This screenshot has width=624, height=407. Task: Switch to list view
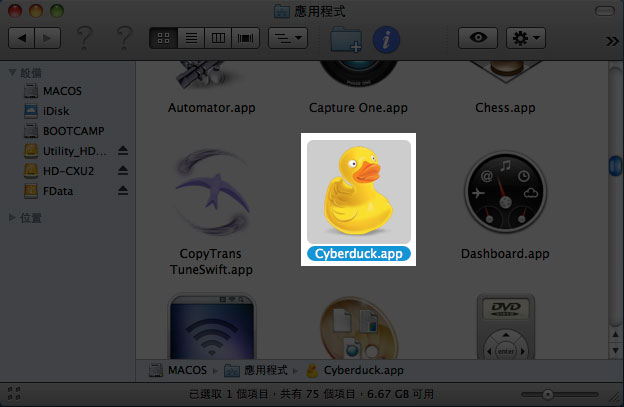point(191,38)
